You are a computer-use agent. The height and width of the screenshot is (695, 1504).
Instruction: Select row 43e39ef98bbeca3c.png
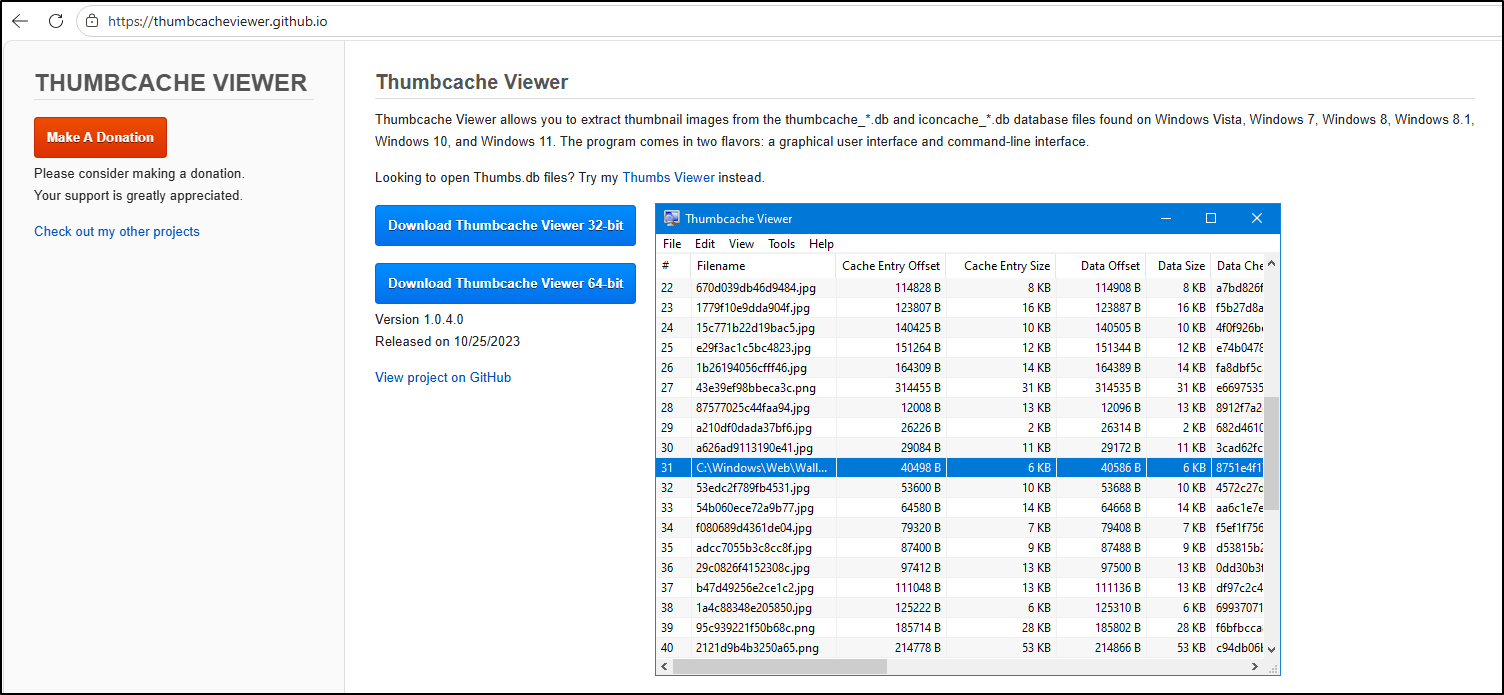pyautogui.click(x=960, y=388)
